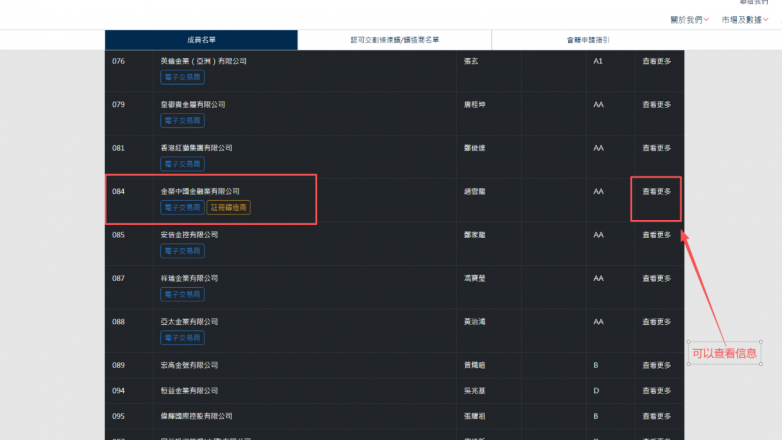Click member number 089
Image resolution: width=782 pixels, height=440 pixels.
click(118, 365)
